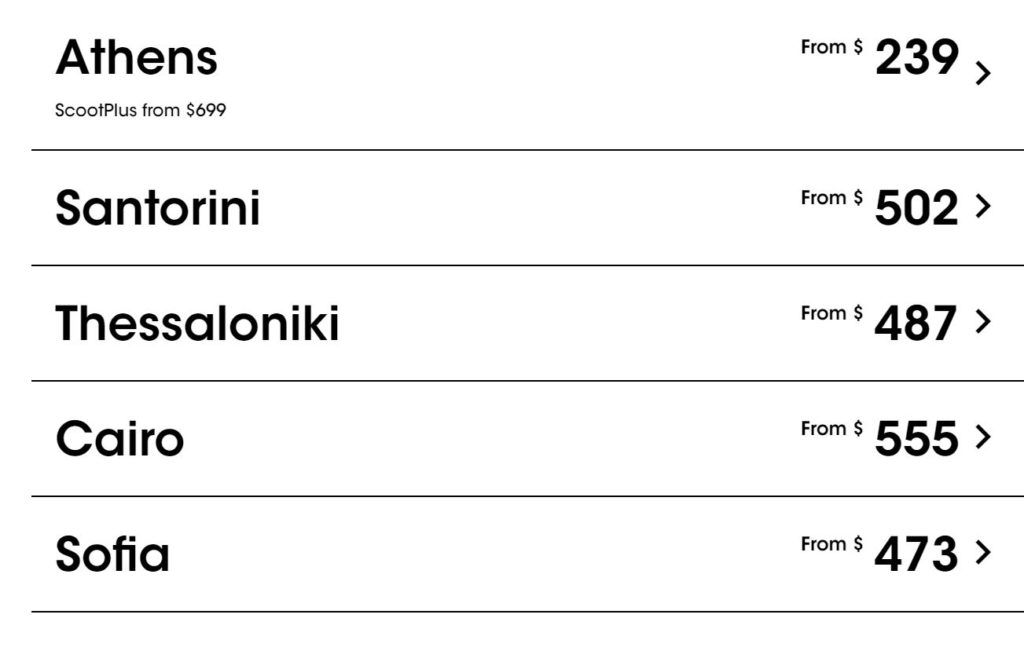Viewport: 1024px width, 662px height.
Task: Click the chevron arrow in Santorini row
Action: click(983, 206)
